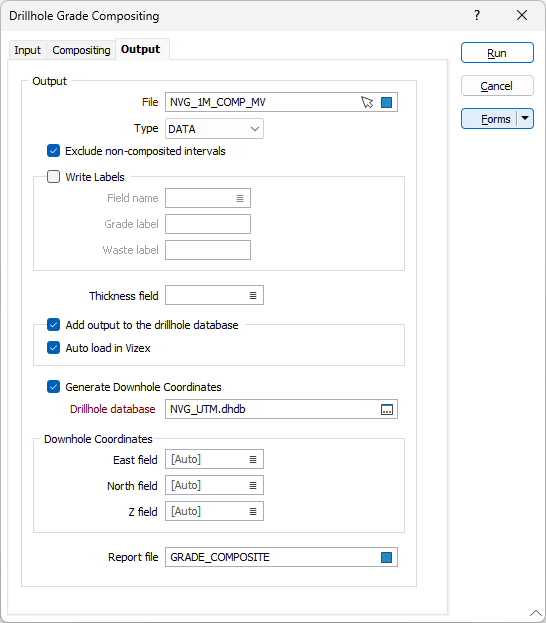Switch to the Input tab
Screen dimensions: 546x623
point(27,50)
